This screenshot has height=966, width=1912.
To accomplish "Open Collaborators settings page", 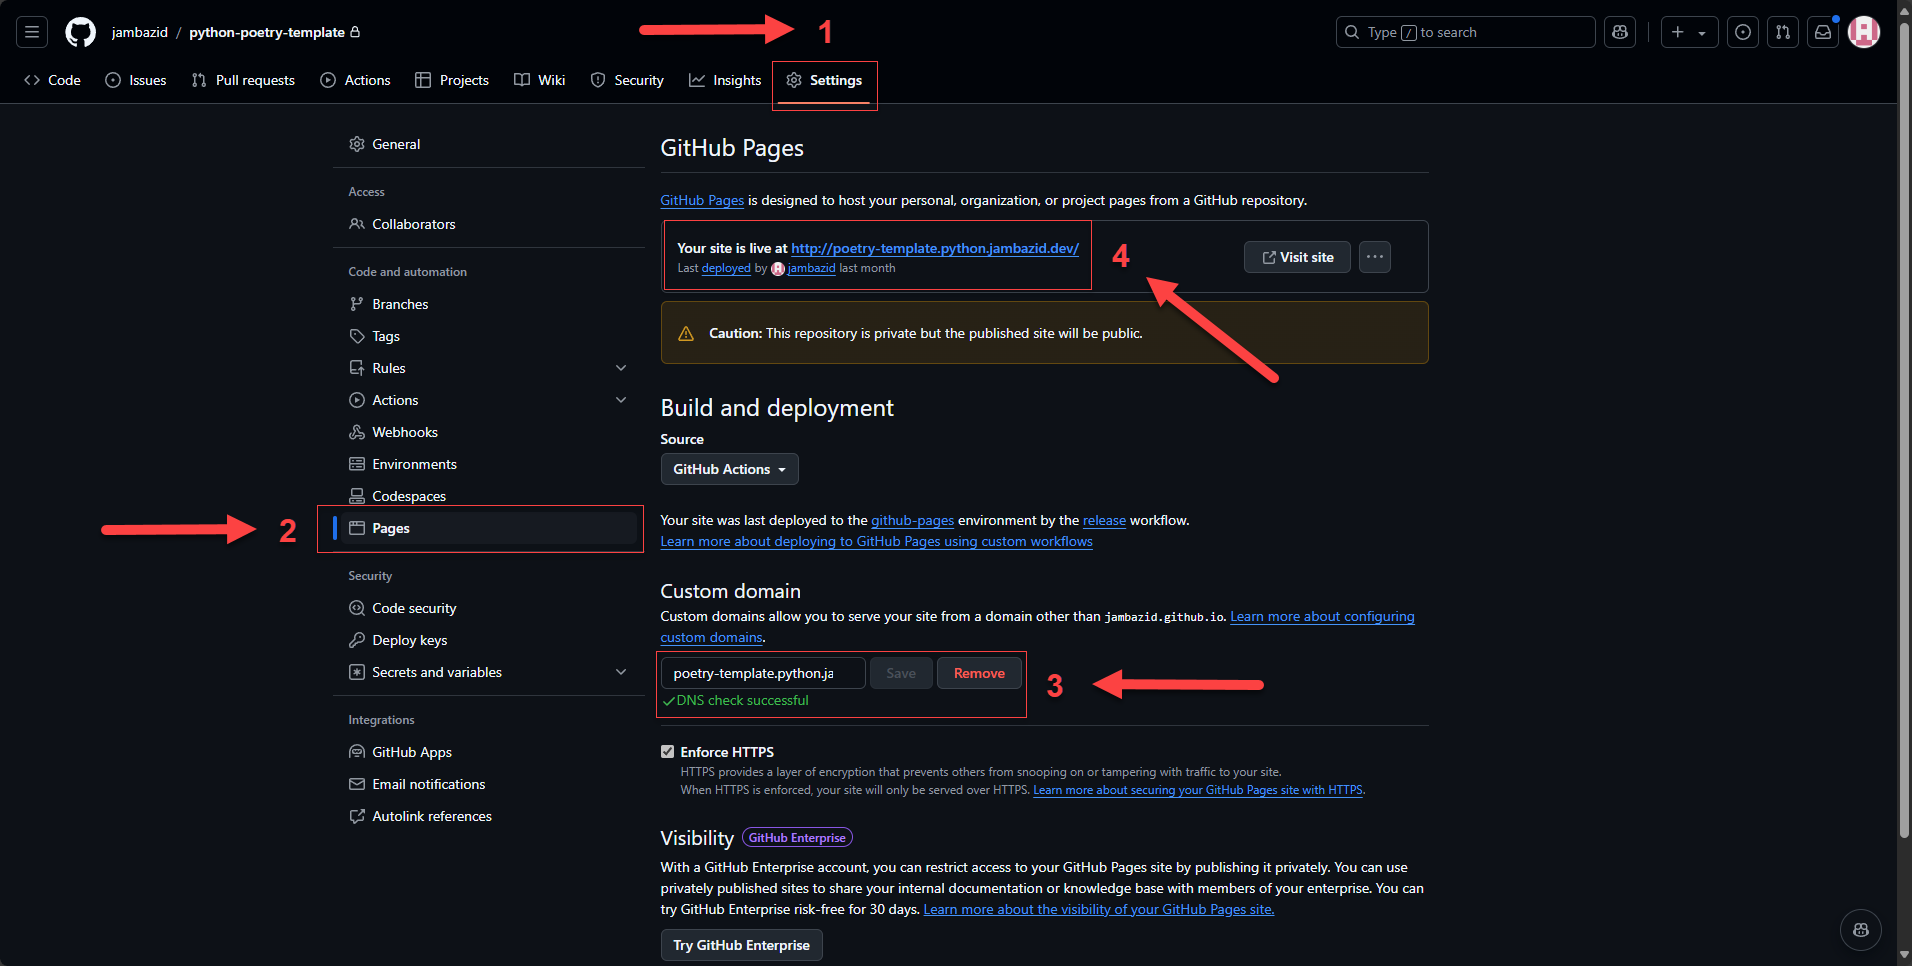I will [489, 224].
